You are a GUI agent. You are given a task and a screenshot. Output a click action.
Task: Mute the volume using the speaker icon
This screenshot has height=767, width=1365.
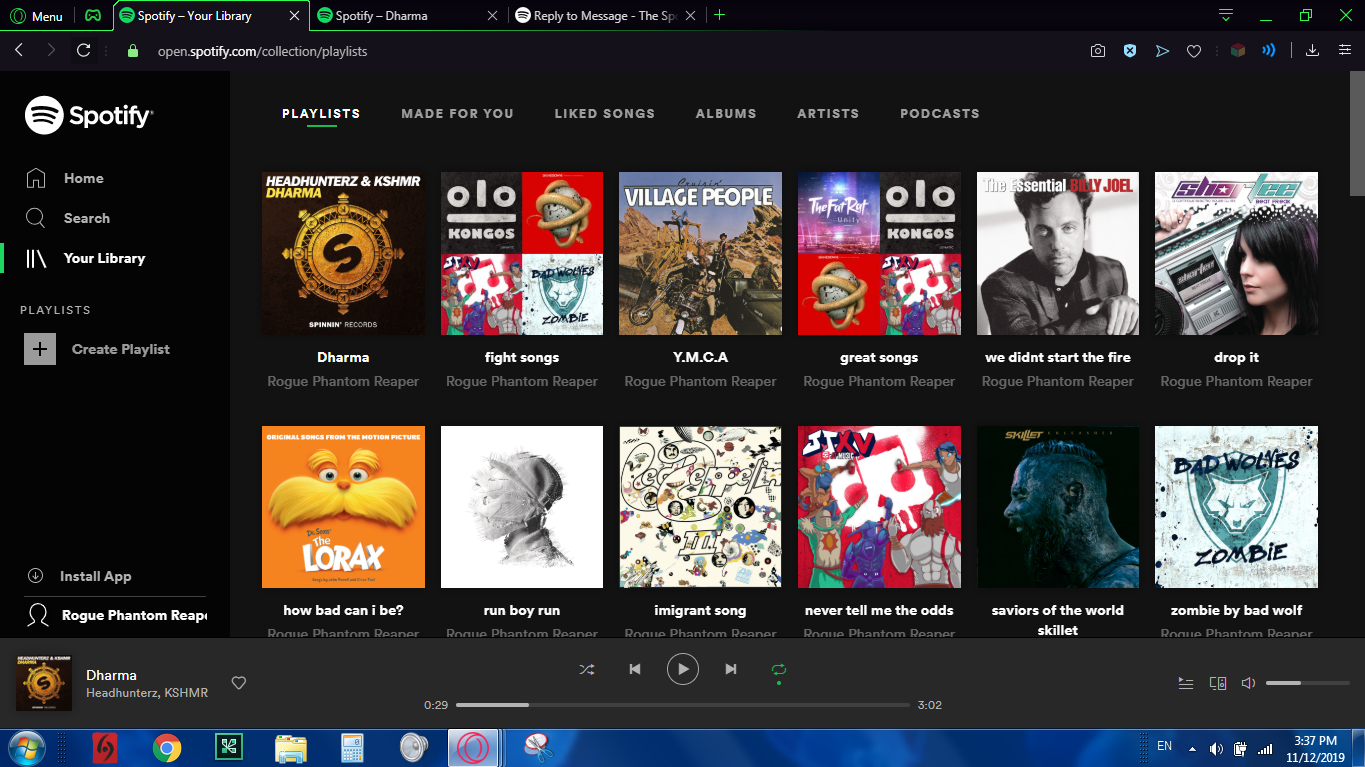(x=1248, y=683)
